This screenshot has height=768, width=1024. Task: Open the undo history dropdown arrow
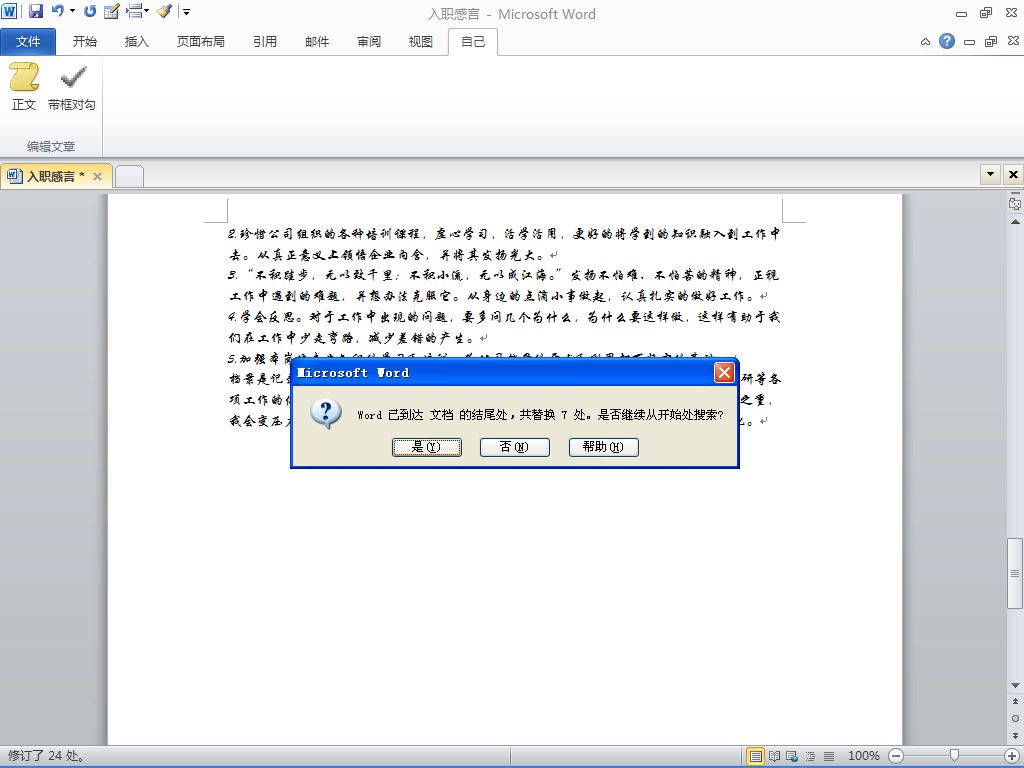click(x=72, y=11)
